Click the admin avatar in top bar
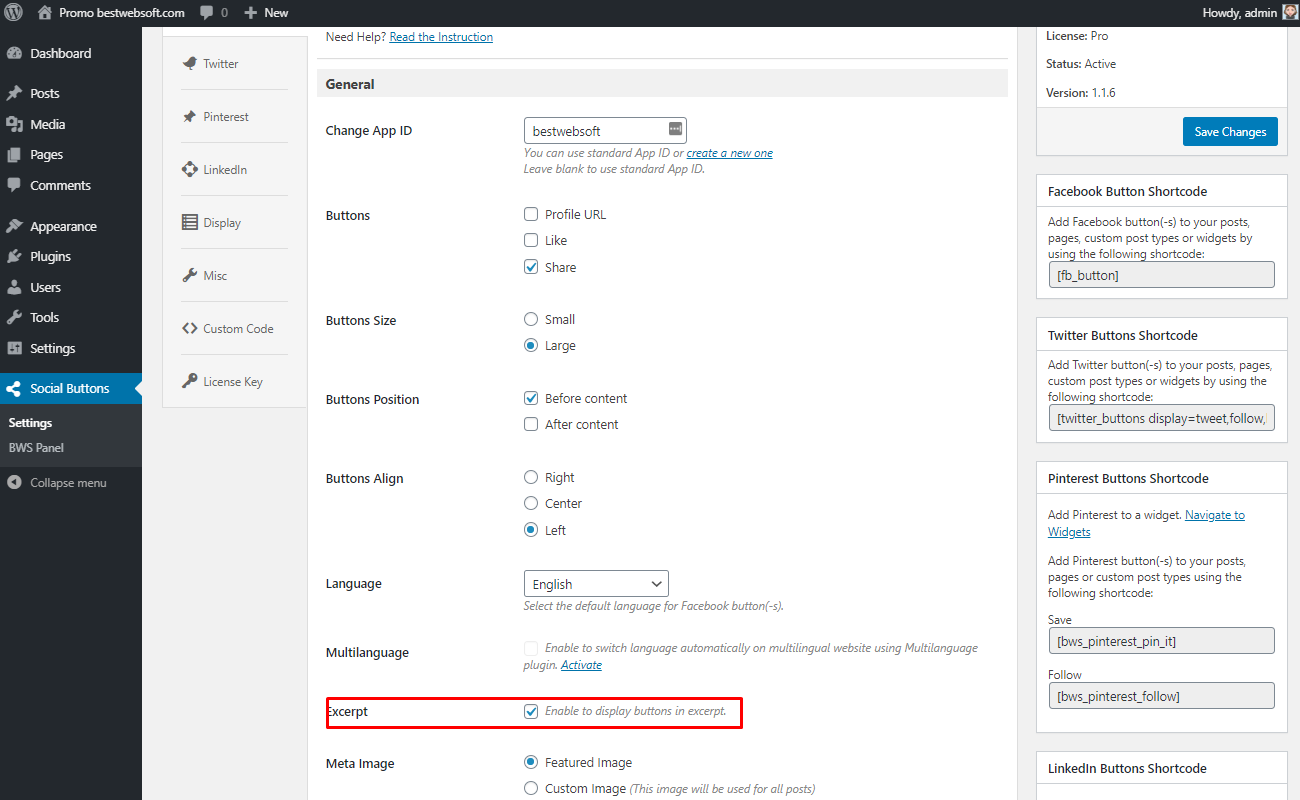Image resolution: width=1300 pixels, height=800 pixels. 1290,13
